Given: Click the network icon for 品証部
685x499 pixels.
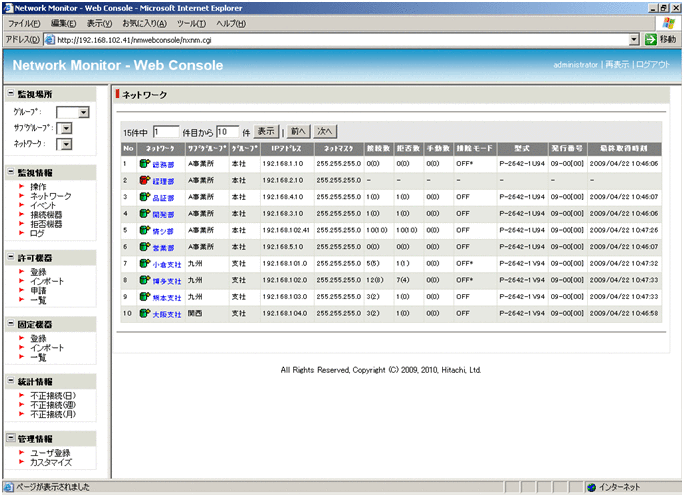Looking at the screenshot, I should [145, 198].
